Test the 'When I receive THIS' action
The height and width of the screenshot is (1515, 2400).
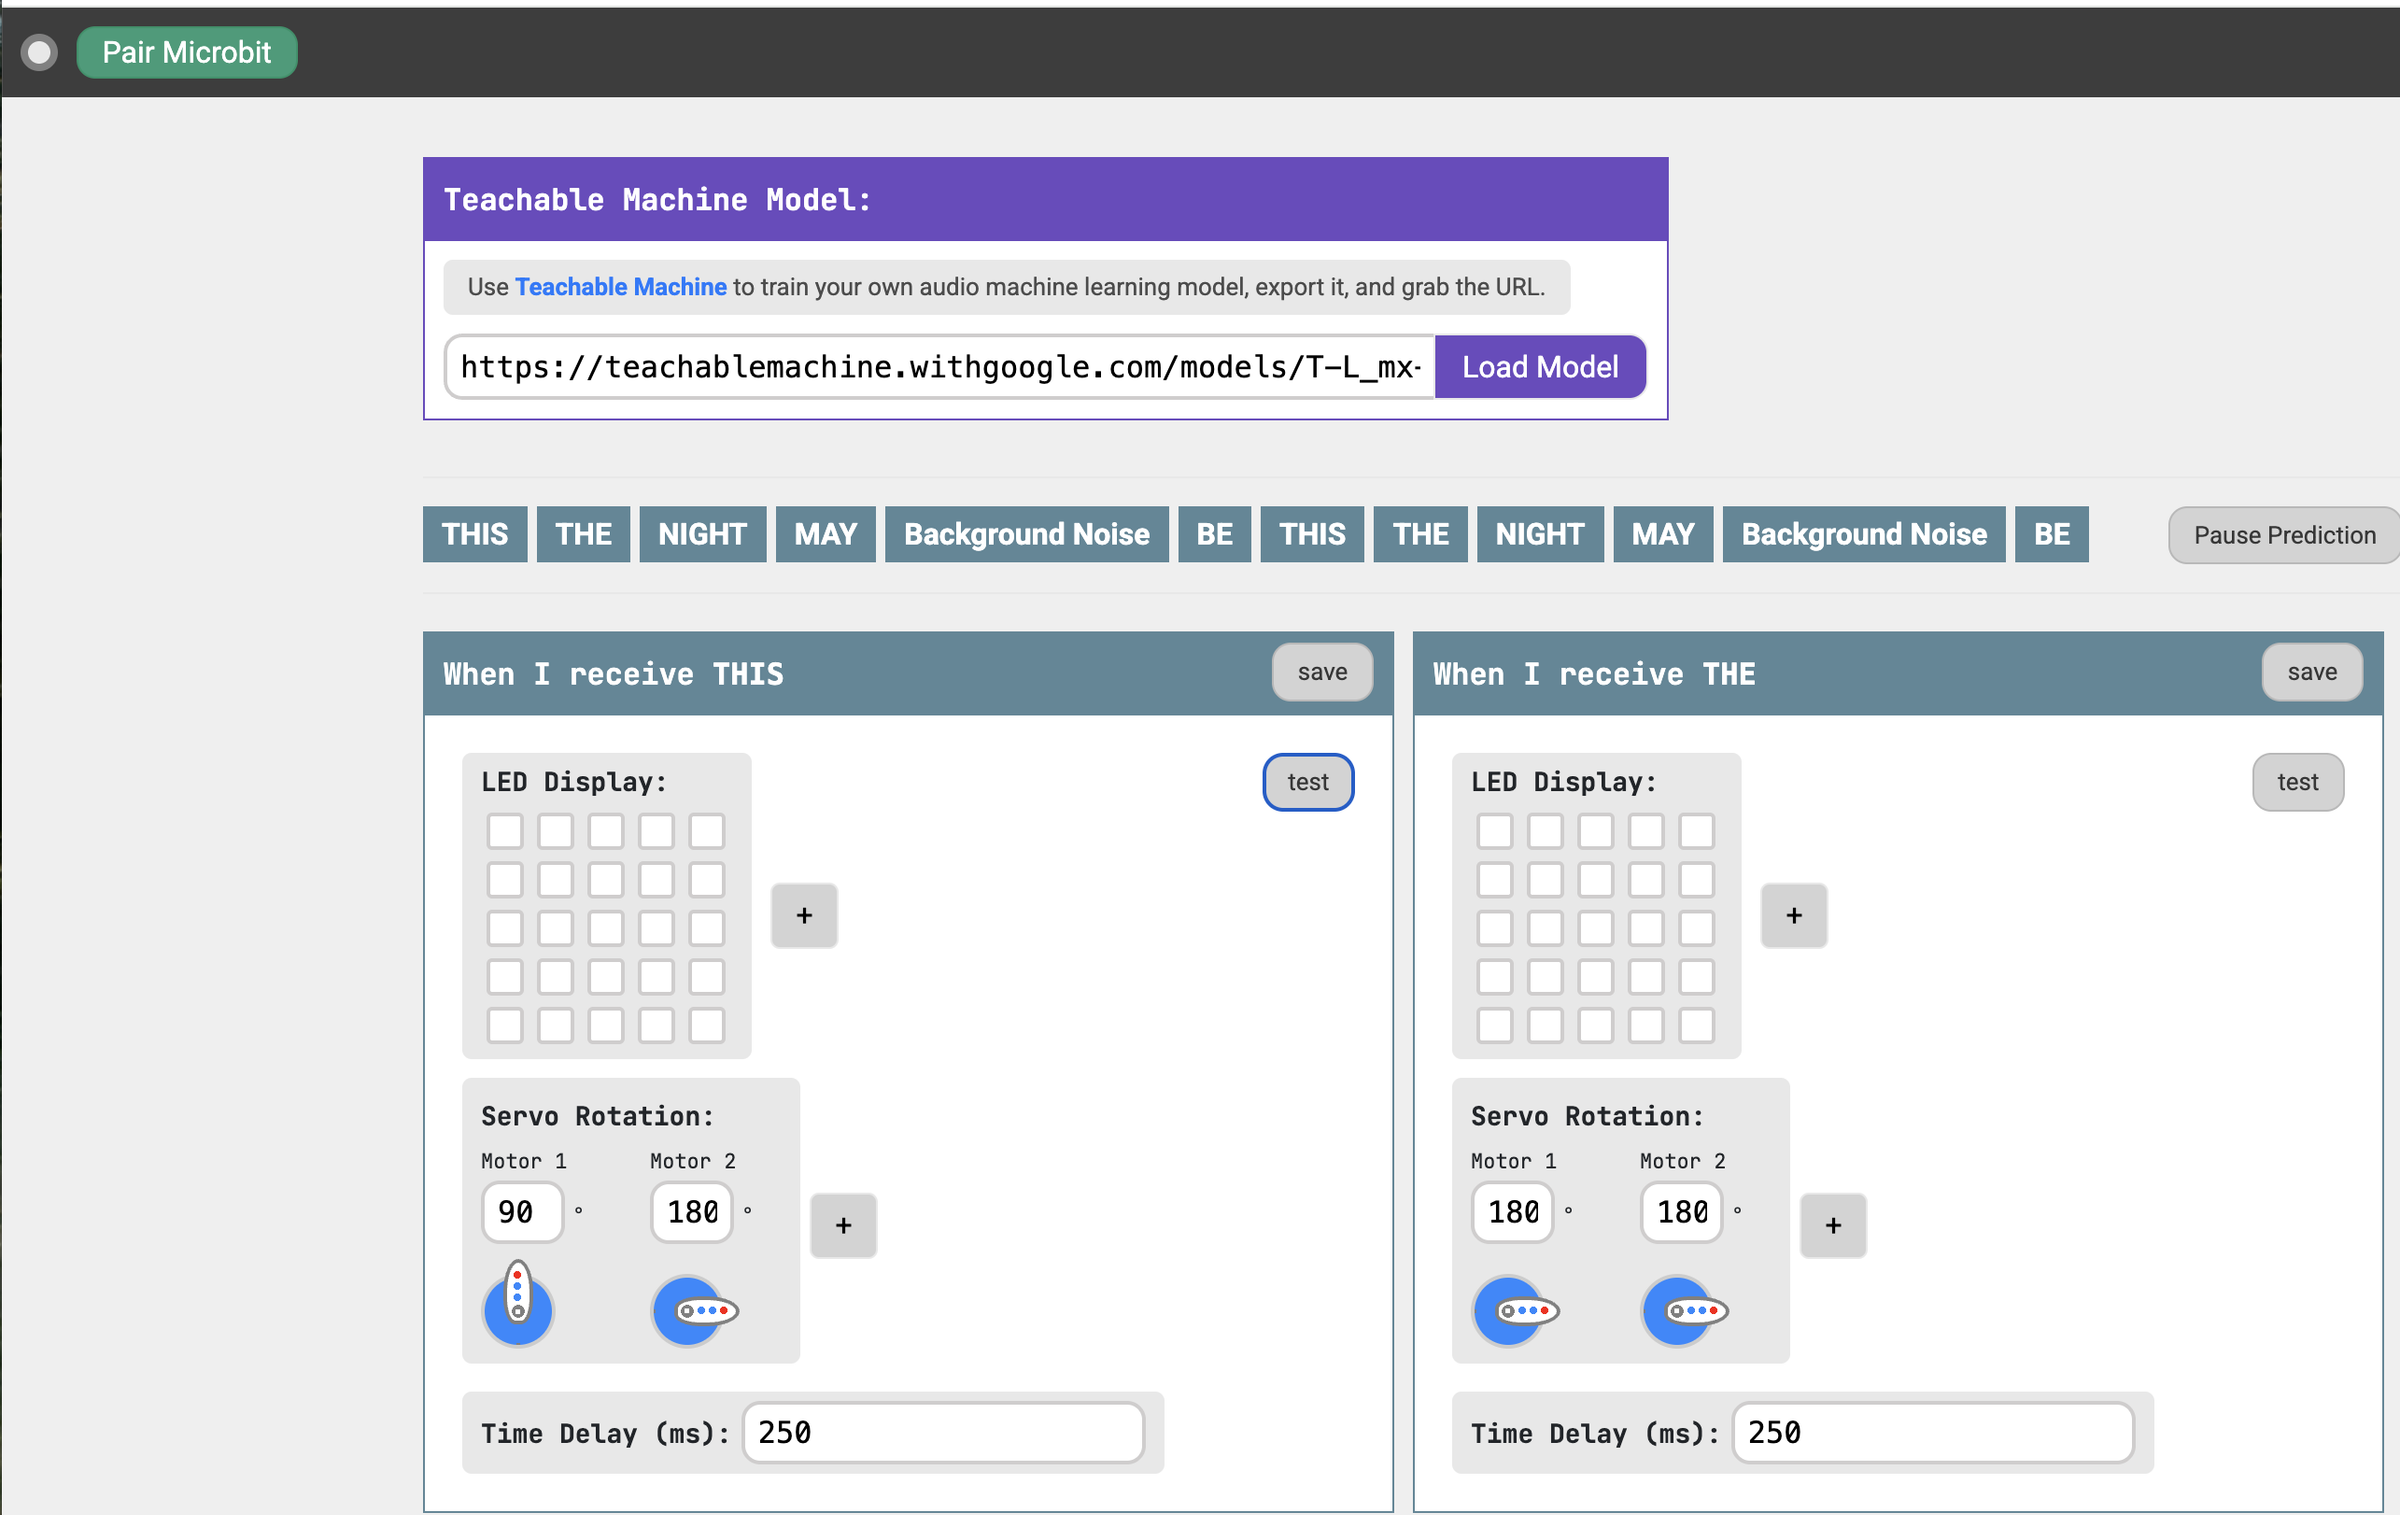[1308, 782]
